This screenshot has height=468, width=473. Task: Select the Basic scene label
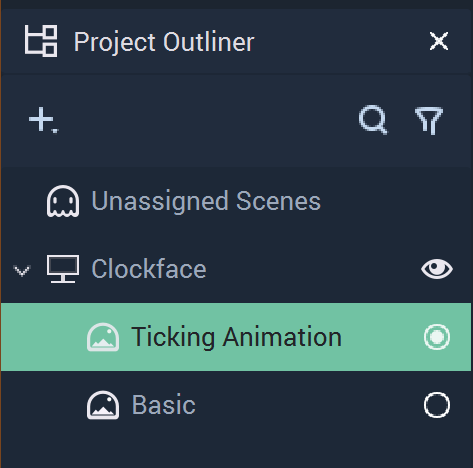(164, 405)
